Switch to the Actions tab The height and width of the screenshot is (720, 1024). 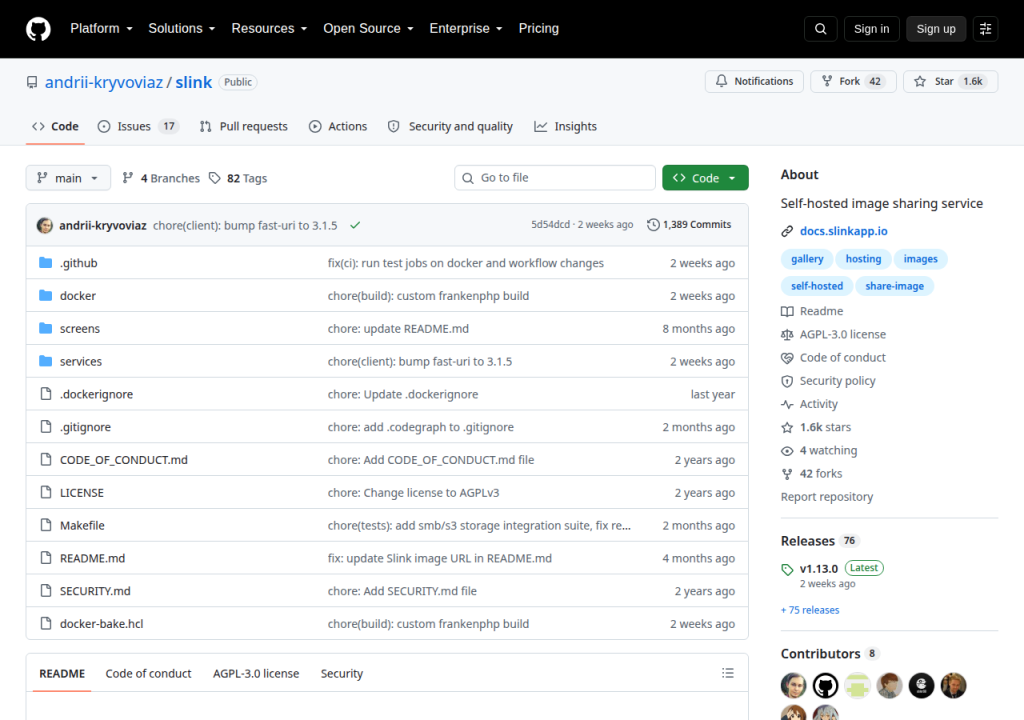[x=338, y=127]
